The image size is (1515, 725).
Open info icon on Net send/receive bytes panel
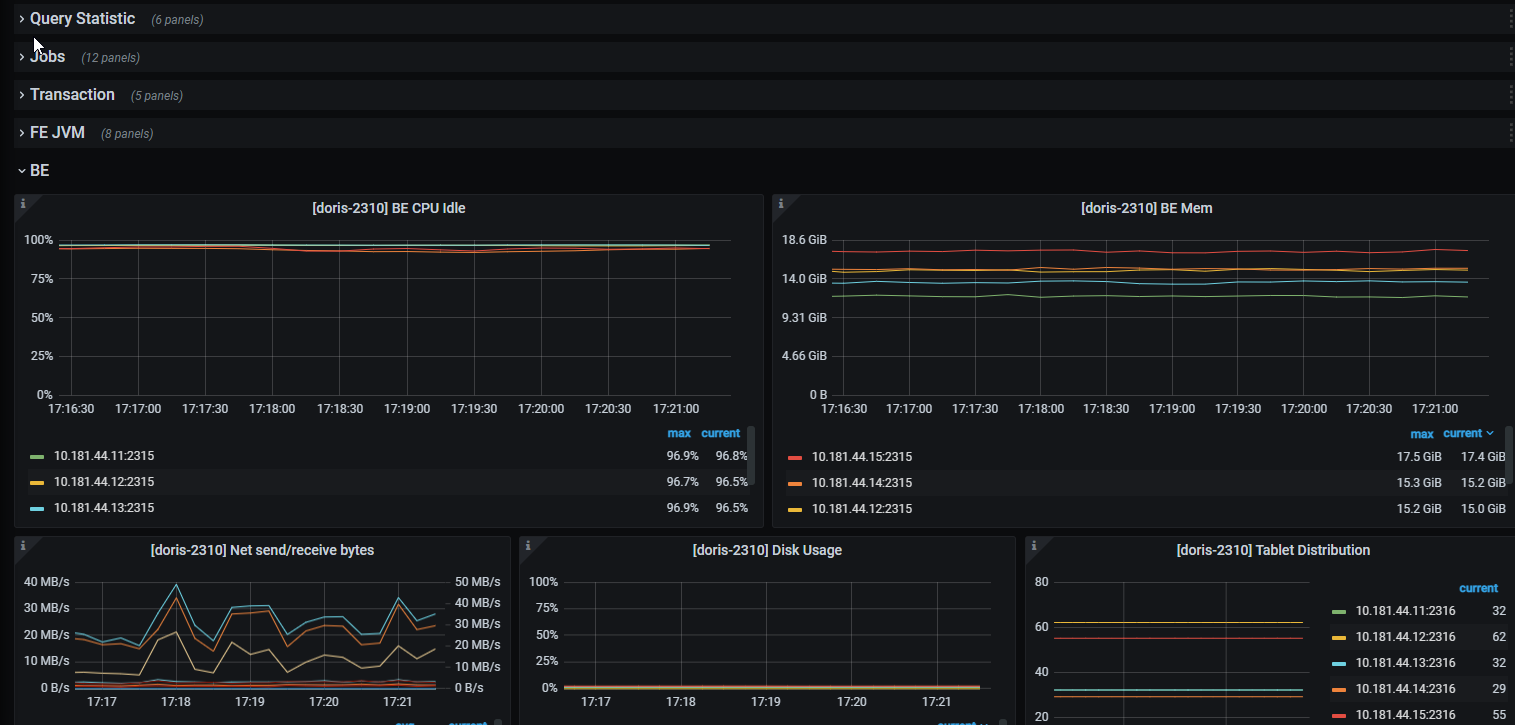coord(23,545)
